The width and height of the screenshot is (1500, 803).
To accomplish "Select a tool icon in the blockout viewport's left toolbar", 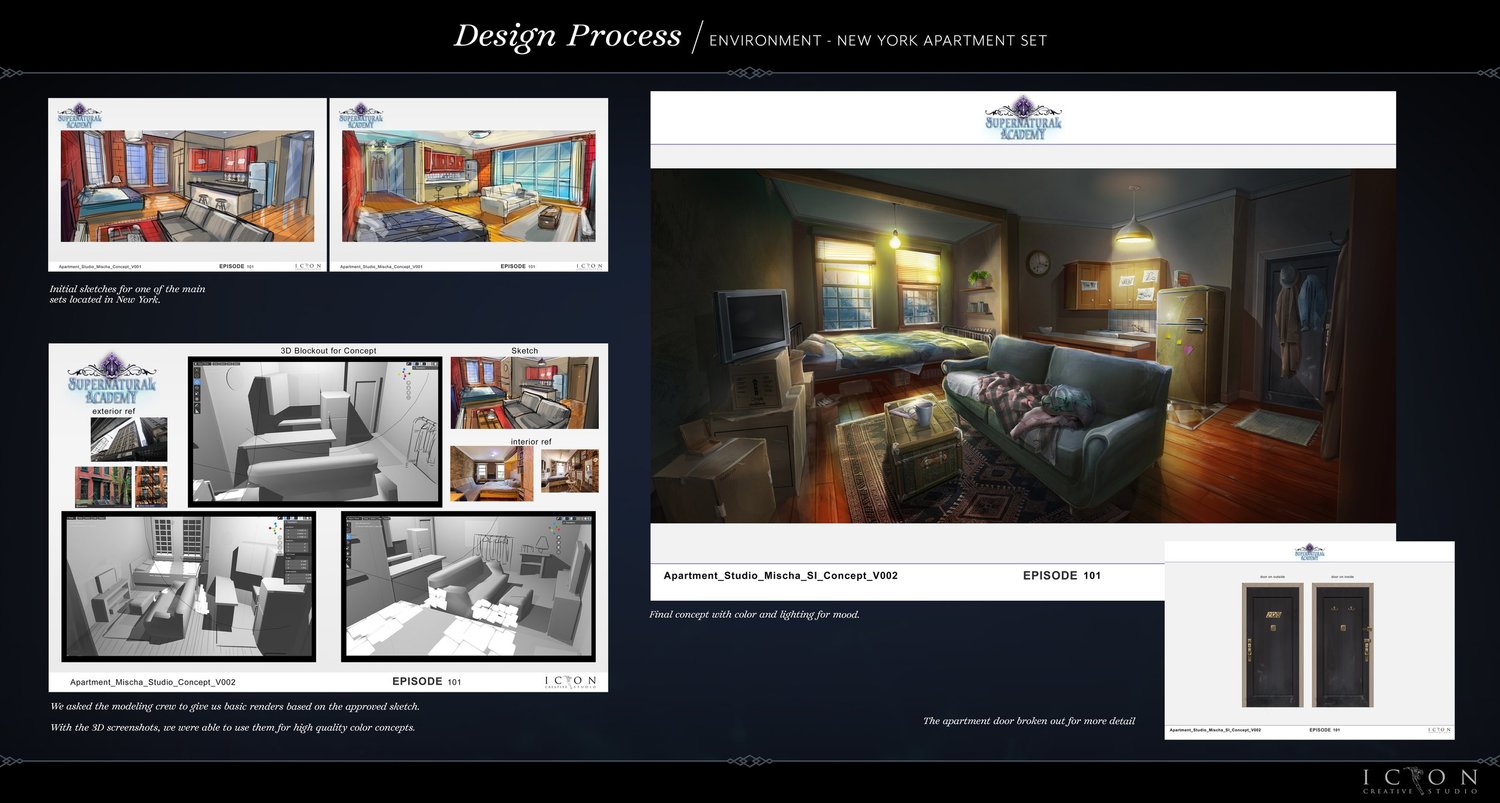I will click(x=197, y=382).
